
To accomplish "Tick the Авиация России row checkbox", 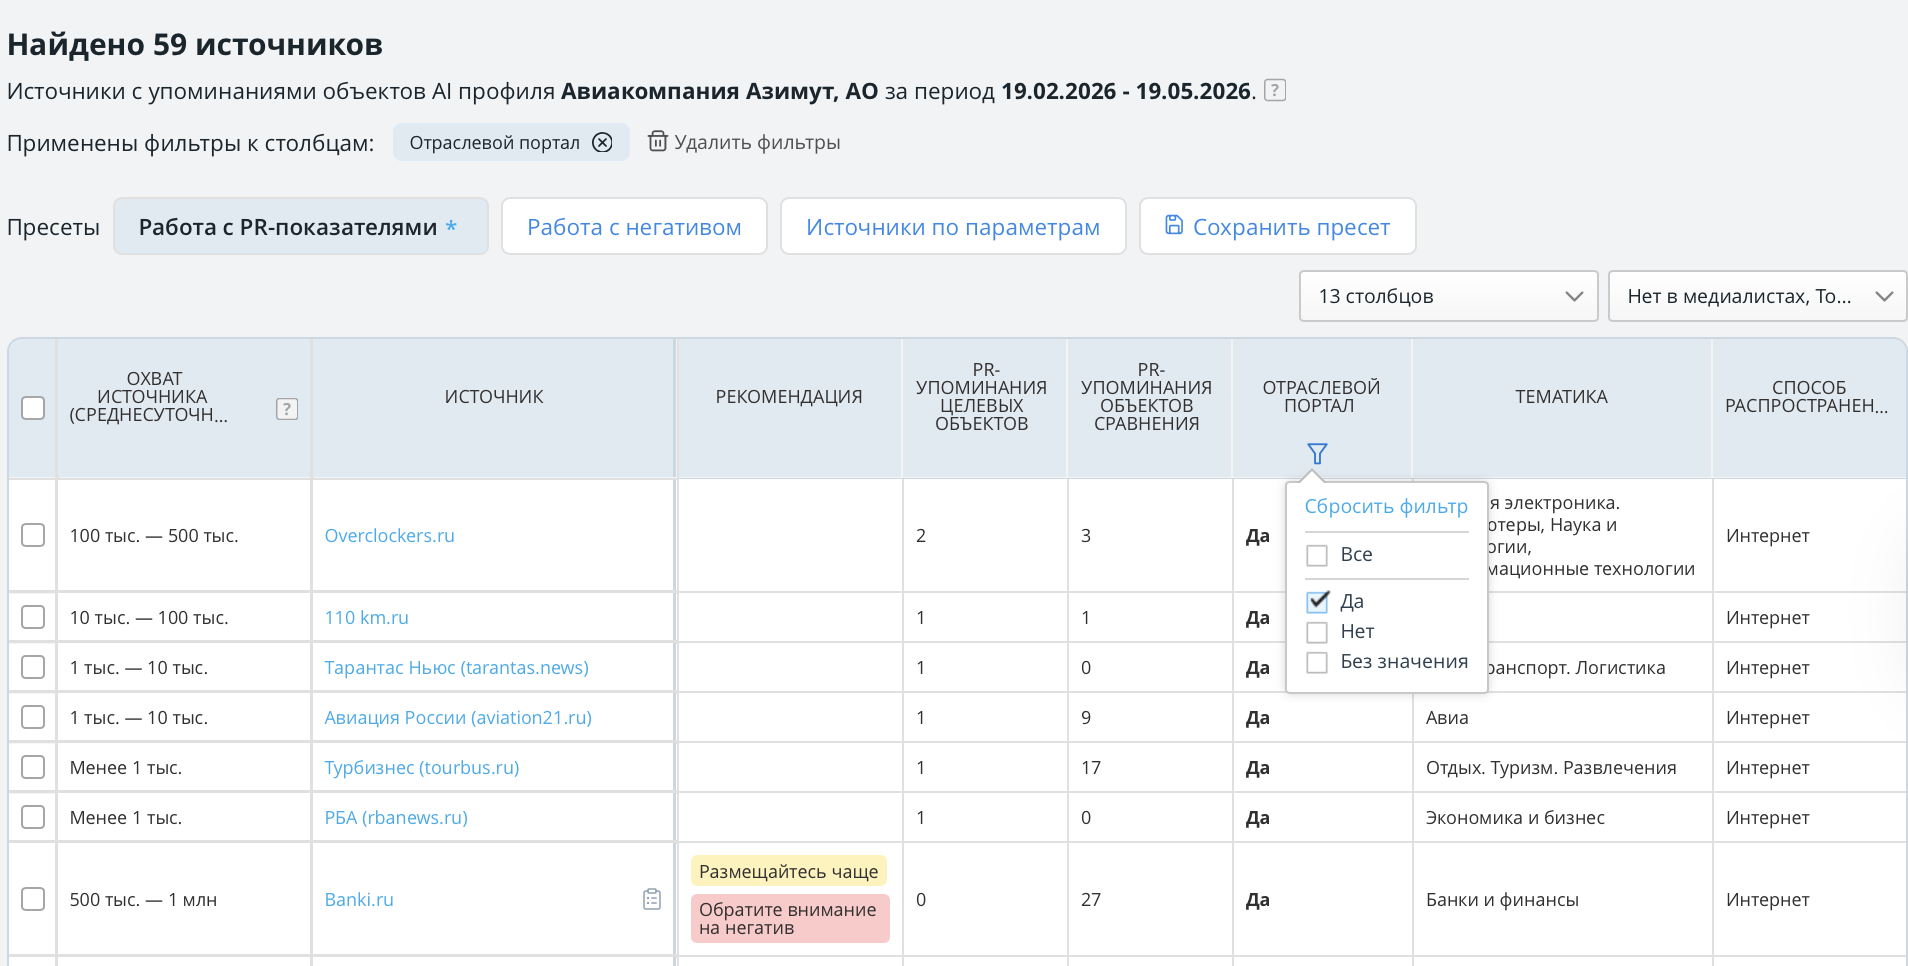I will pos(33,717).
